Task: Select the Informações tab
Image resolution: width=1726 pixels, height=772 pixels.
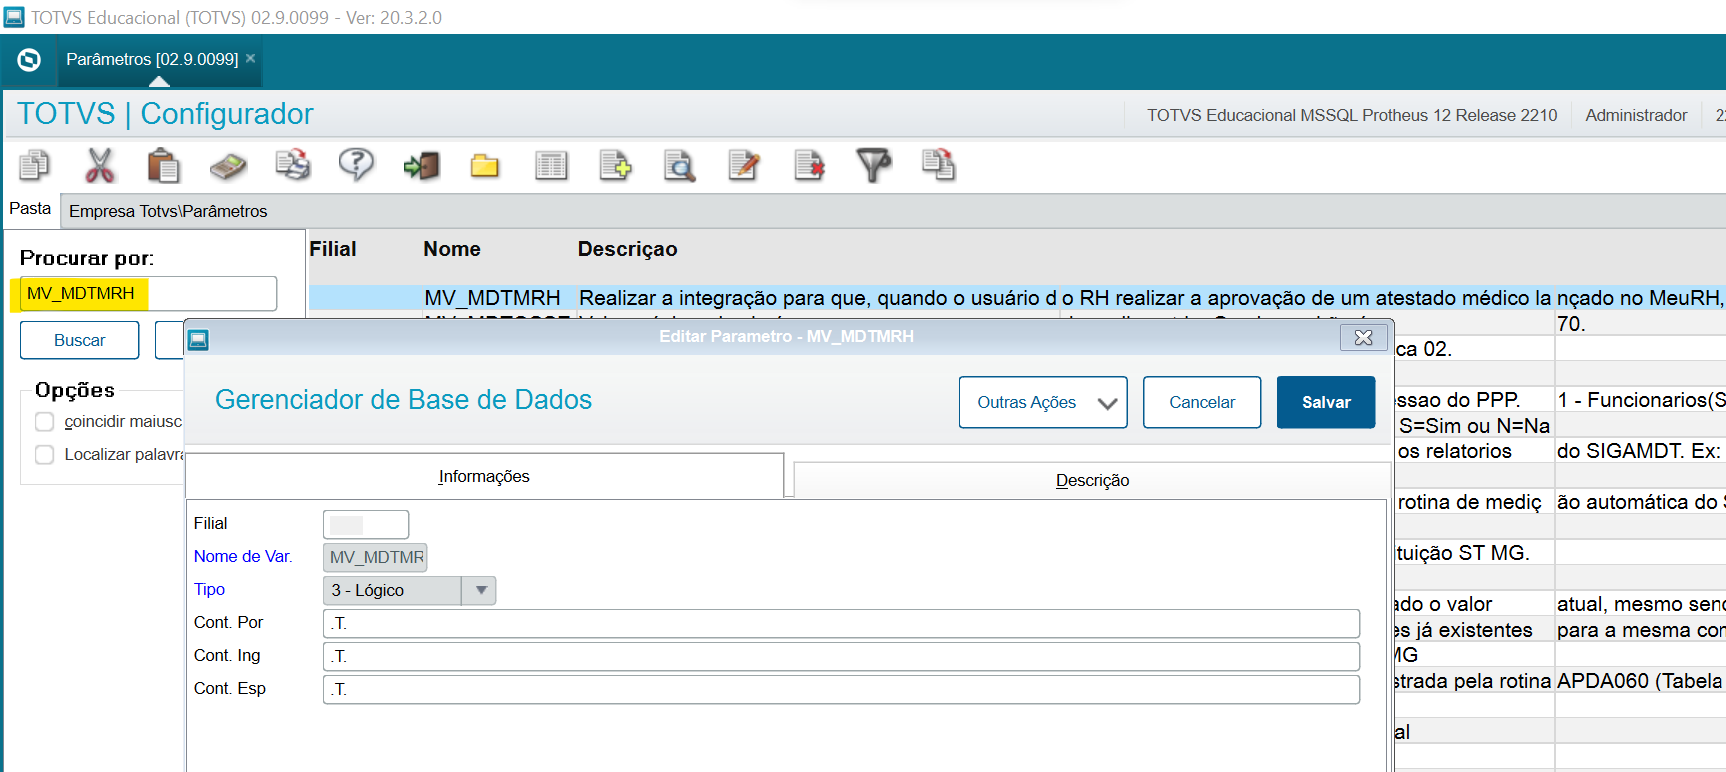Action: click(484, 477)
